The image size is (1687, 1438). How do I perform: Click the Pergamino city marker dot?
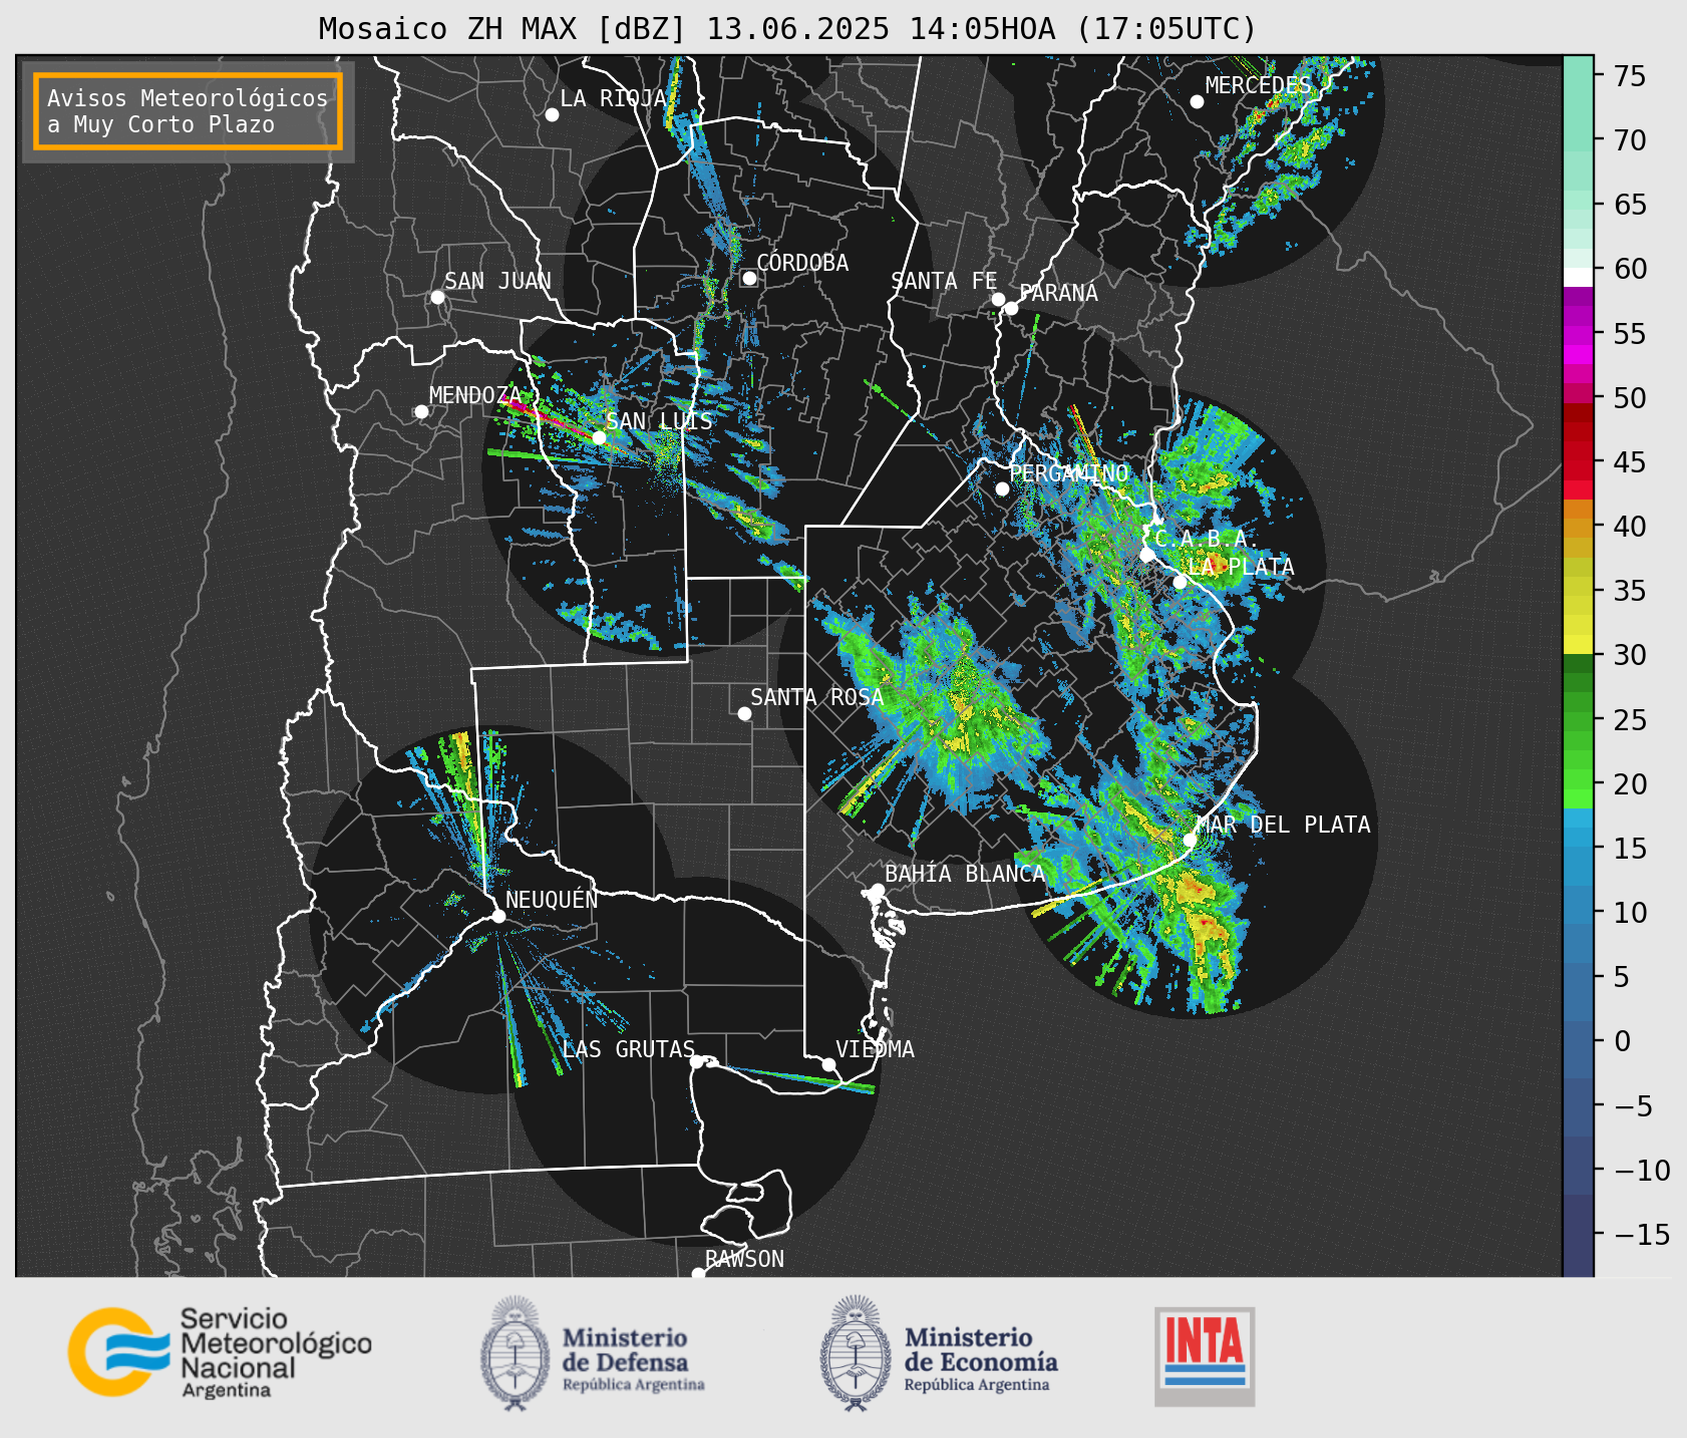pos(1002,489)
